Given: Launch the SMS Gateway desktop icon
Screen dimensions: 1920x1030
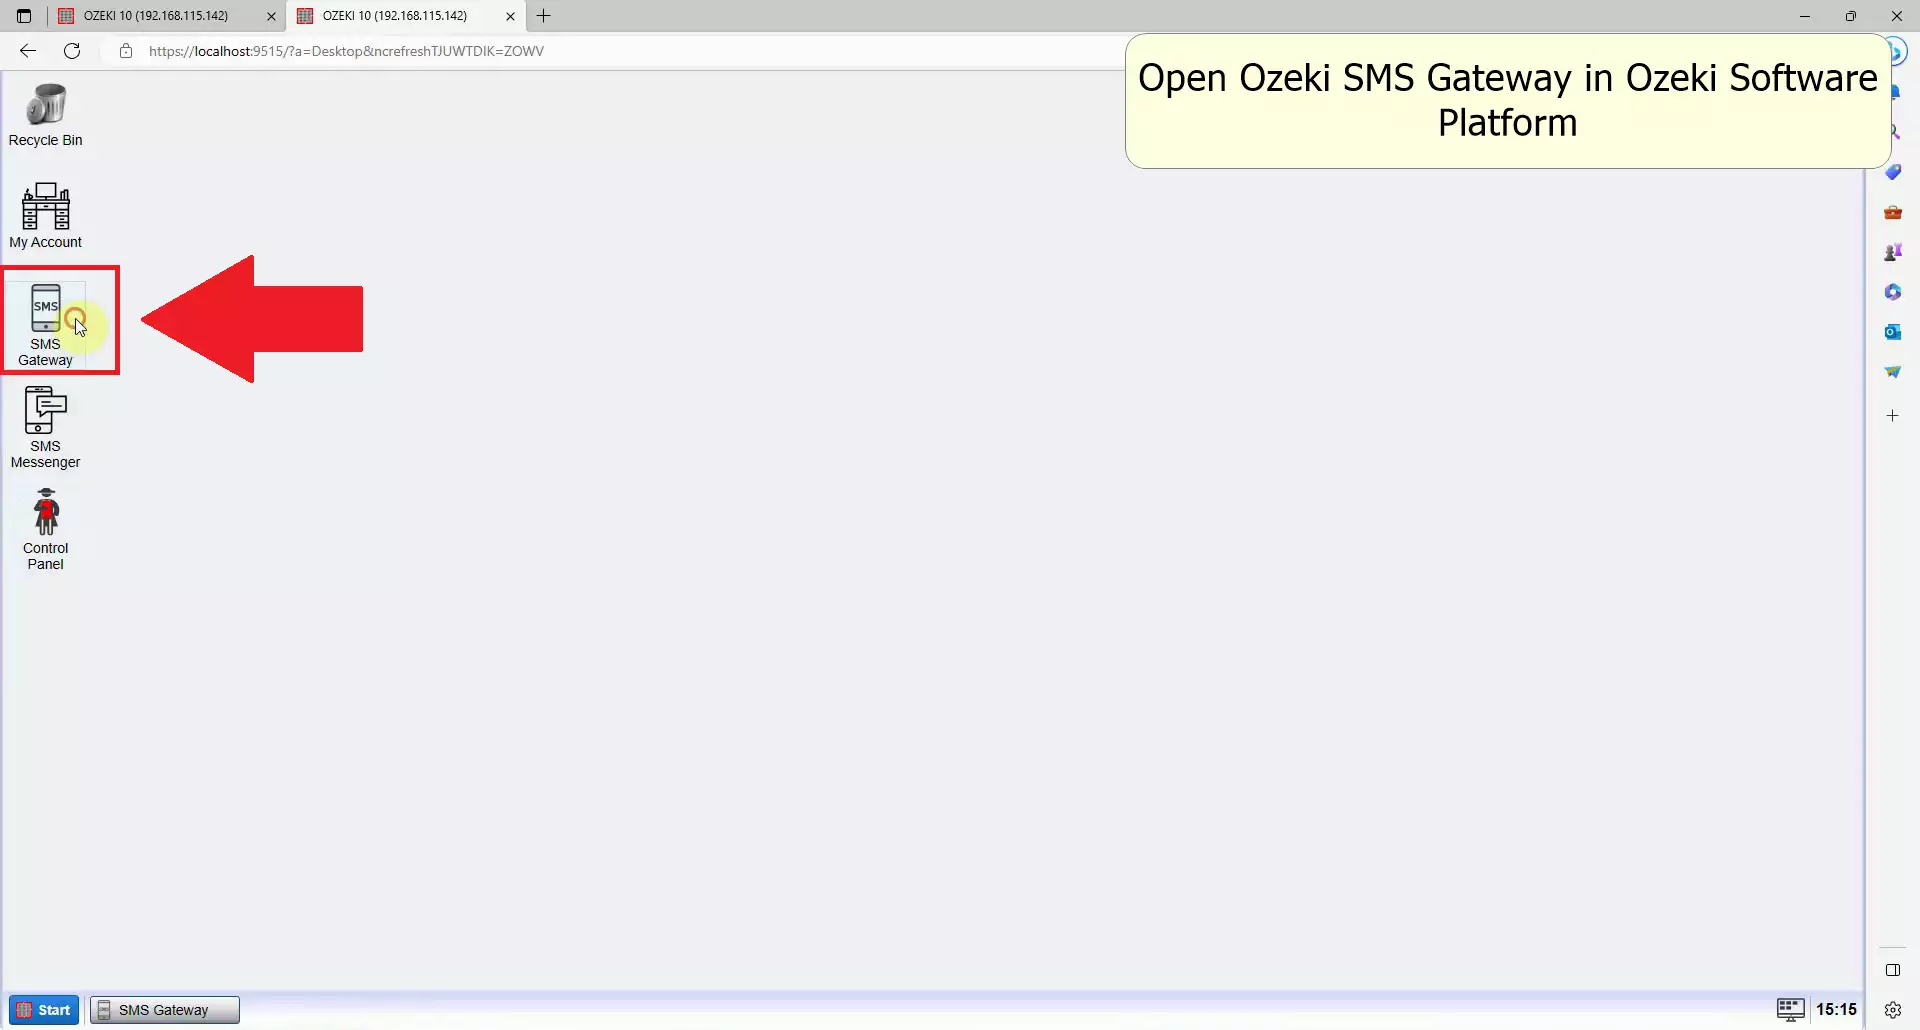Looking at the screenshot, I should pyautogui.click(x=46, y=323).
